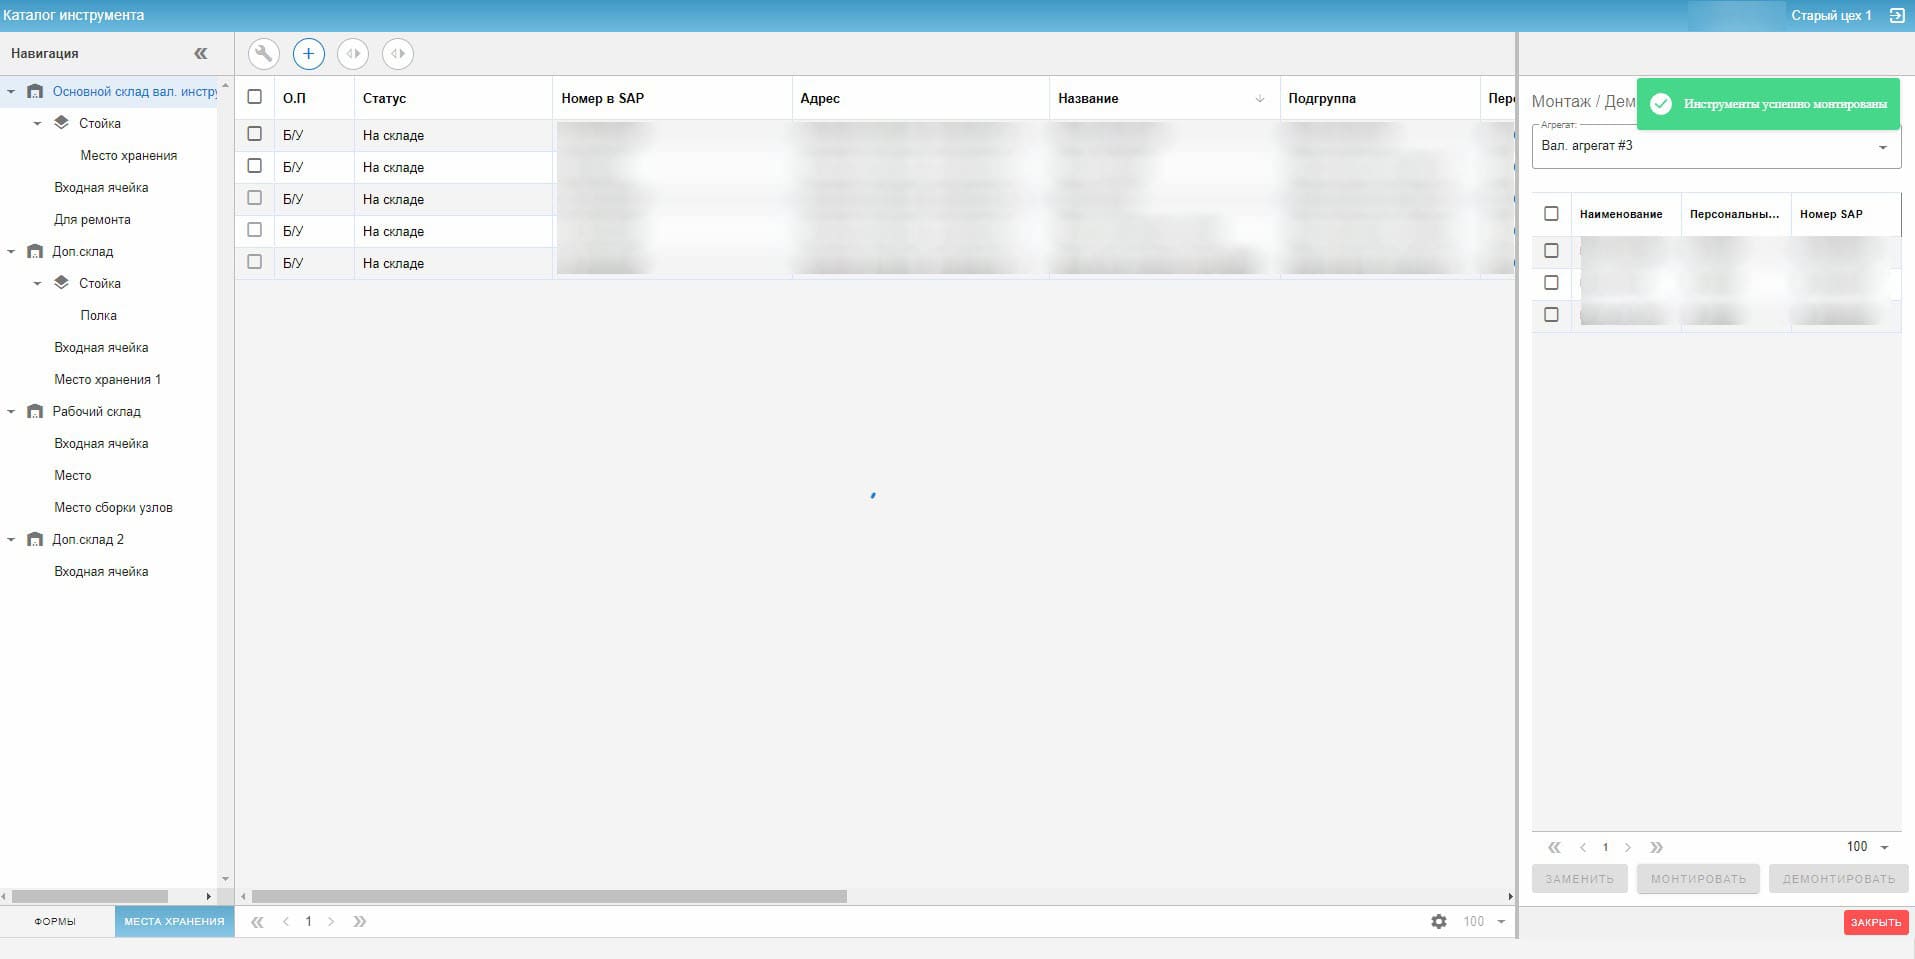Check the first row checkbox in main table
1915x959 pixels.
(x=255, y=134)
